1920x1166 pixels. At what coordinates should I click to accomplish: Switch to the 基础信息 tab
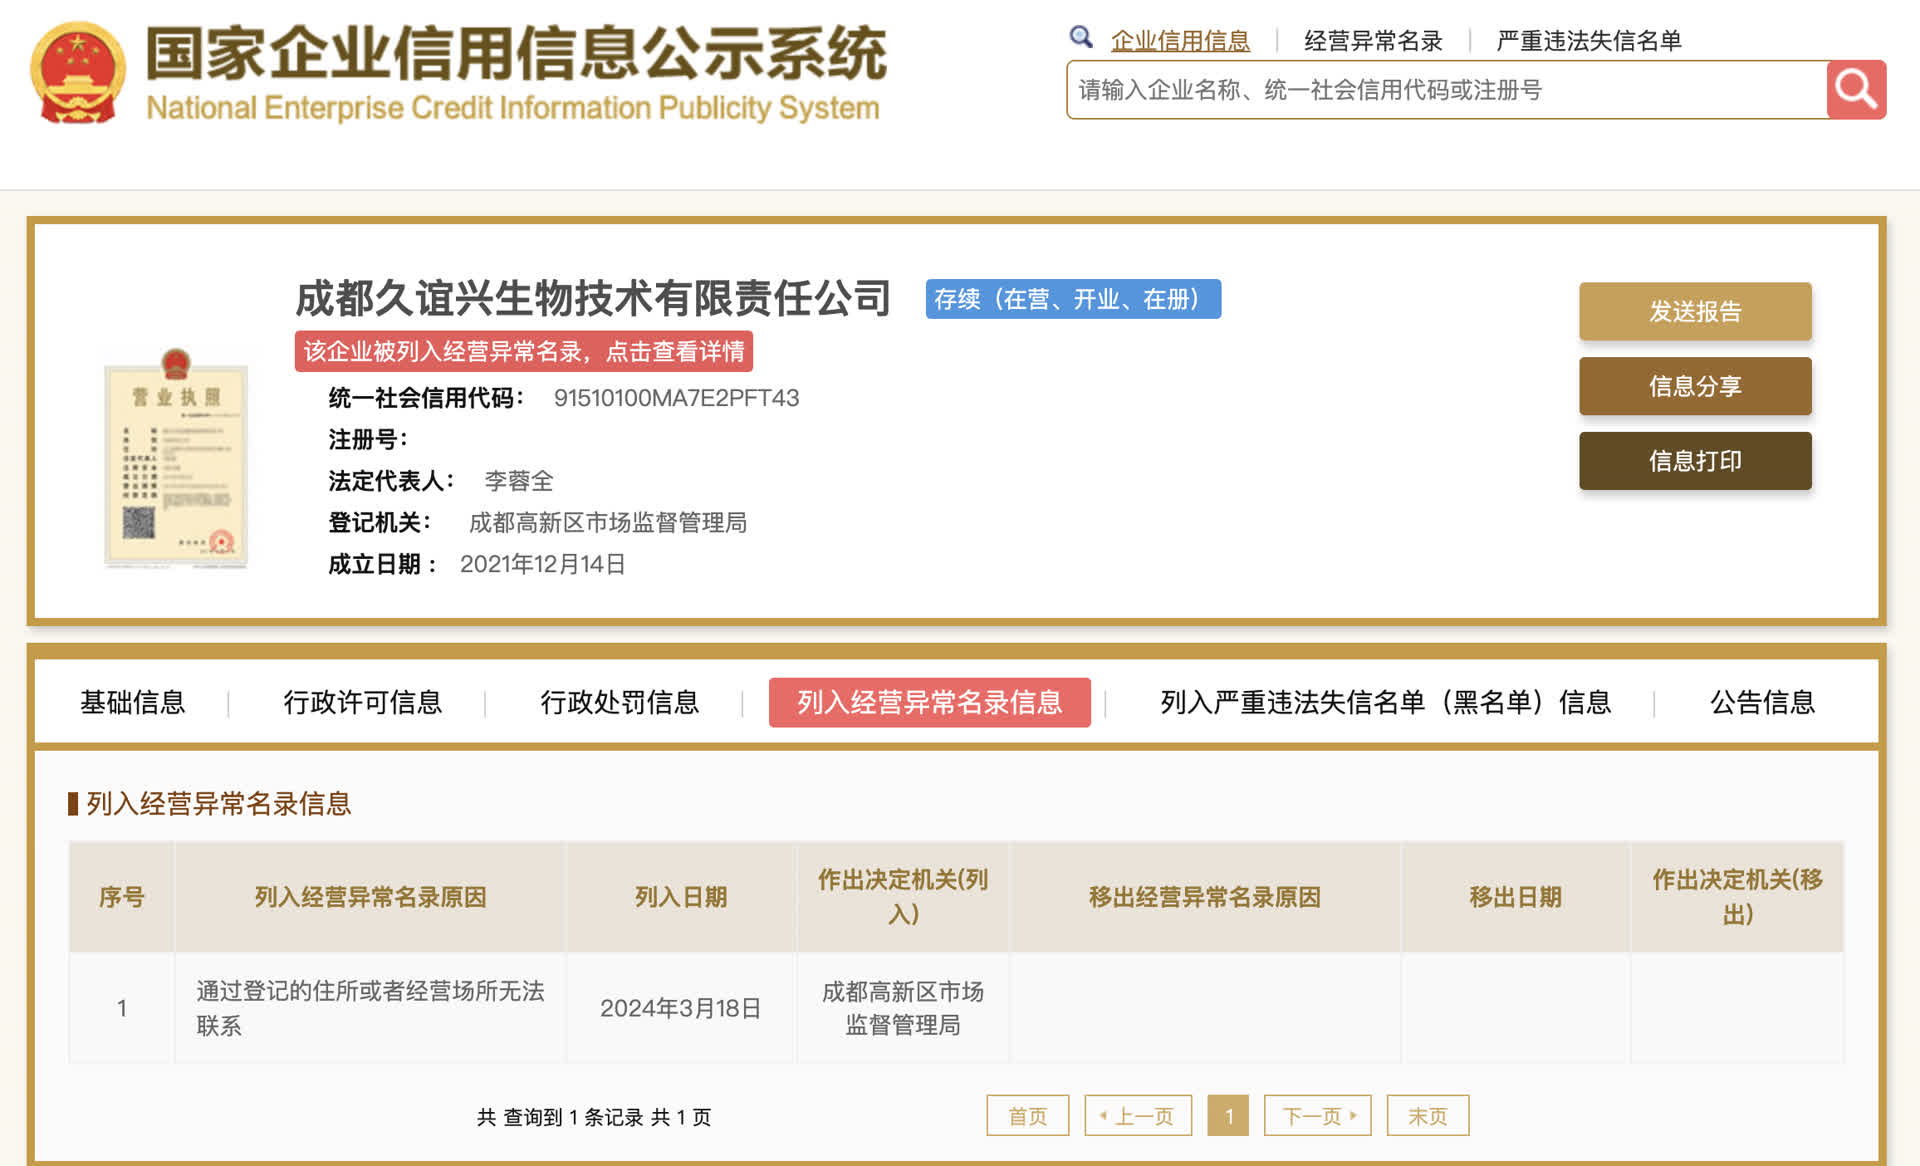pos(133,702)
